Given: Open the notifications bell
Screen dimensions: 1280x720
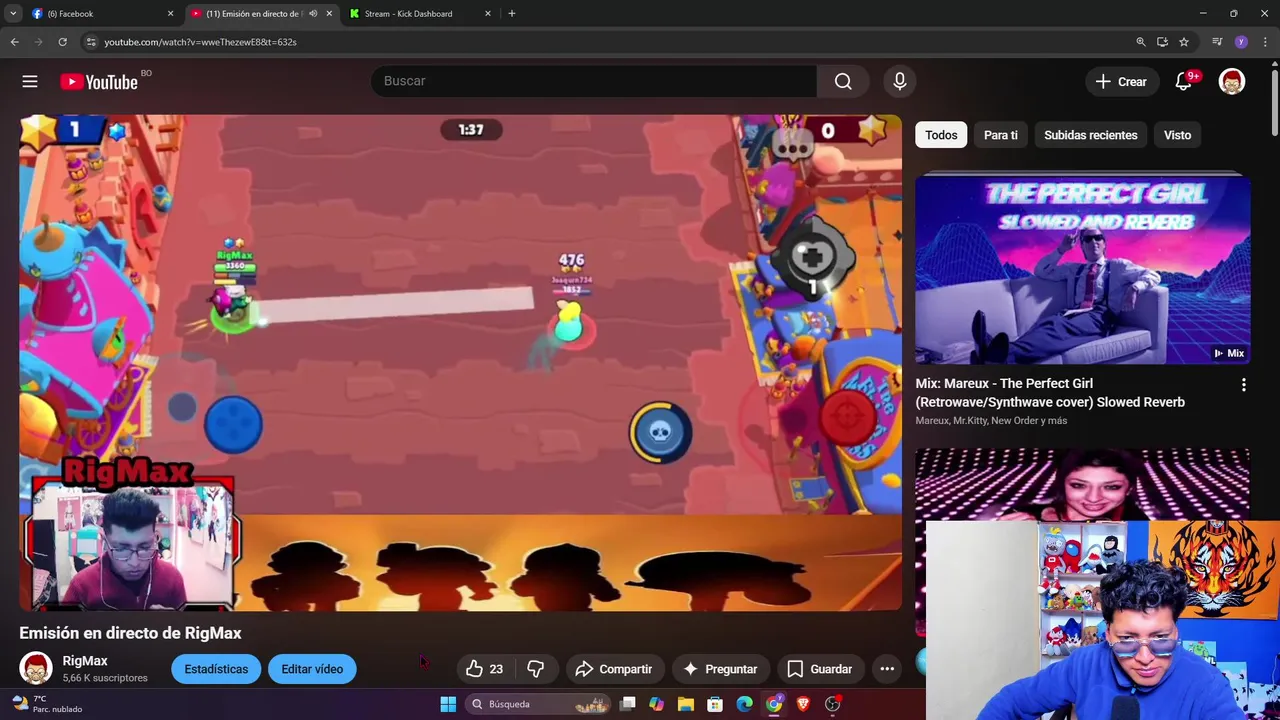Looking at the screenshot, I should [1184, 82].
